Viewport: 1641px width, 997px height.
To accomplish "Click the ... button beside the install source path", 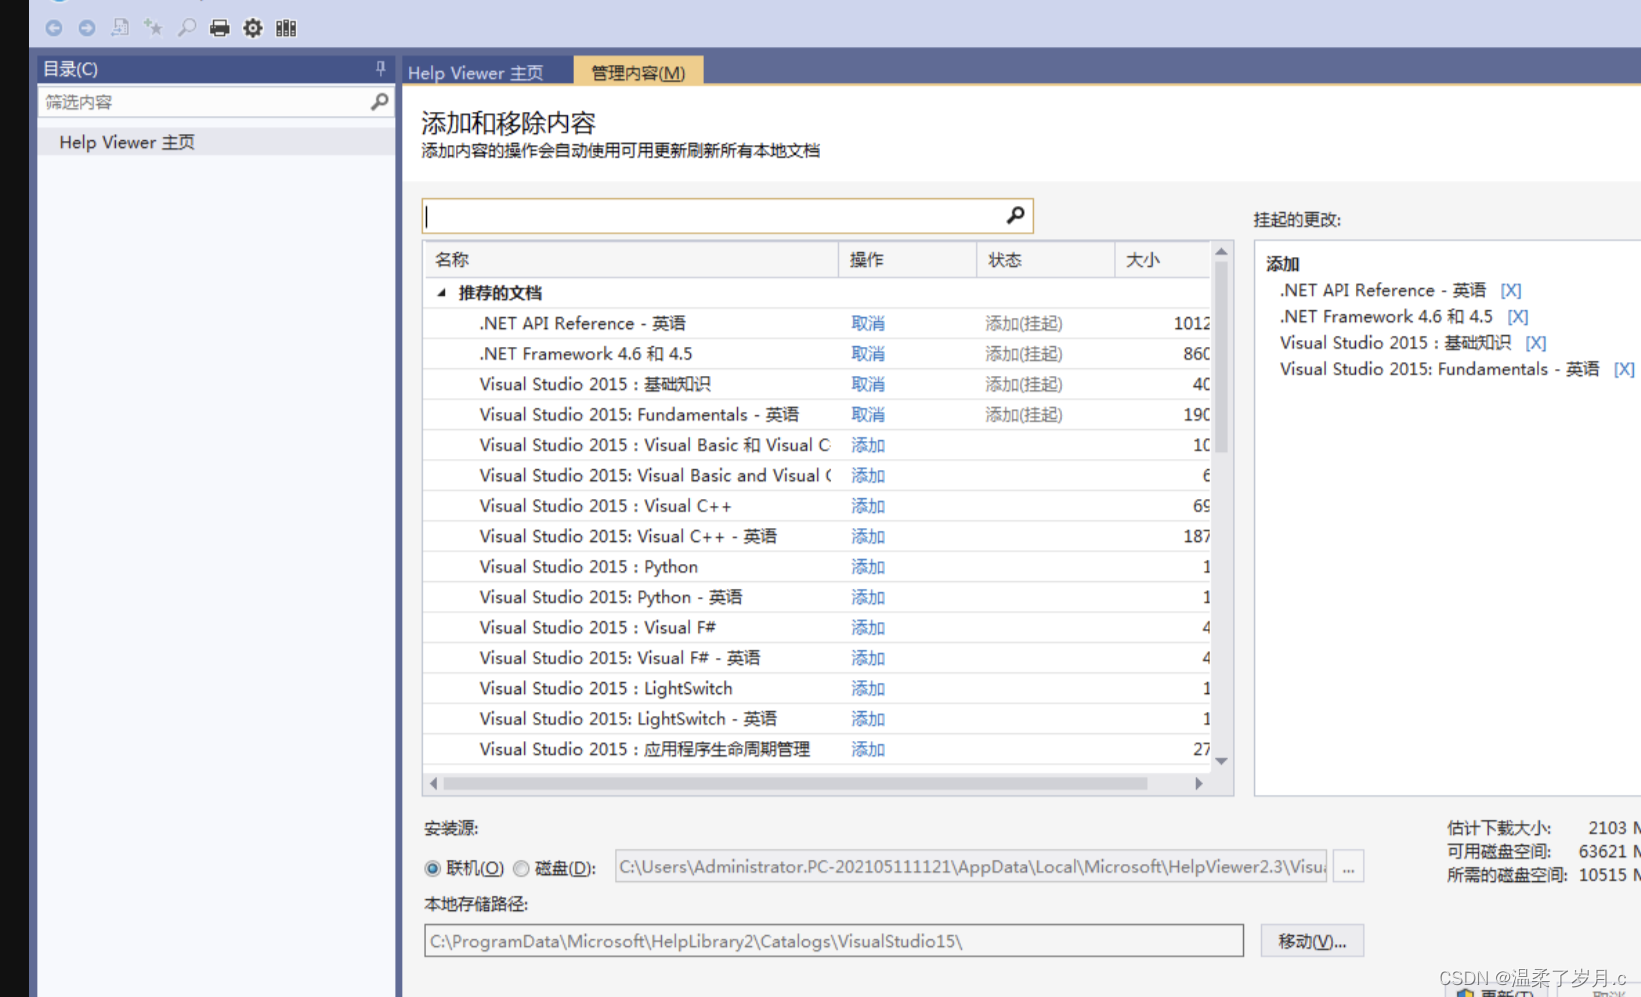I will click(x=1348, y=866).
